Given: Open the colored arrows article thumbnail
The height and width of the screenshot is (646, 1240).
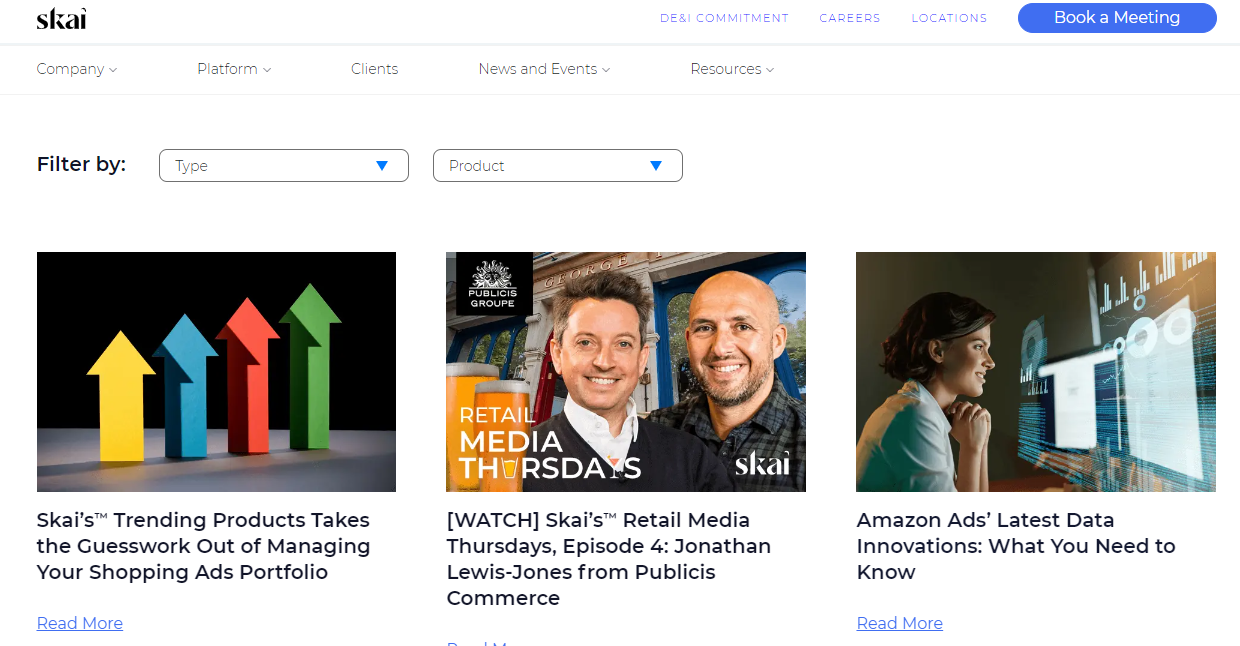Looking at the screenshot, I should pyautogui.click(x=216, y=371).
